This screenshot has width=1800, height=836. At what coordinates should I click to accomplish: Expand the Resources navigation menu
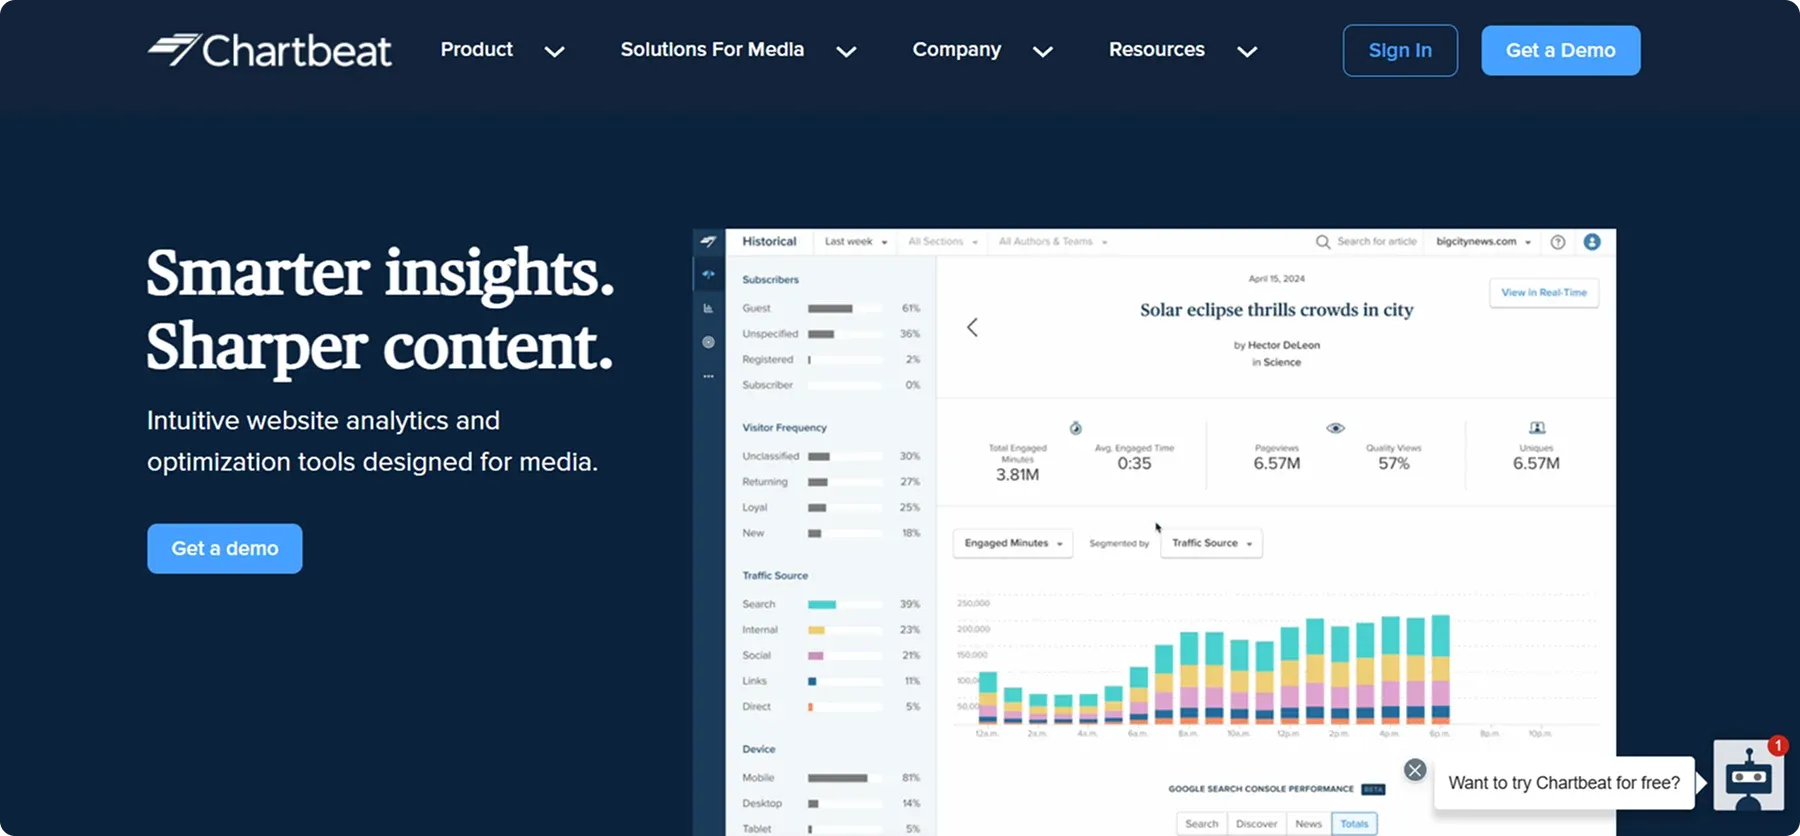click(x=1182, y=50)
